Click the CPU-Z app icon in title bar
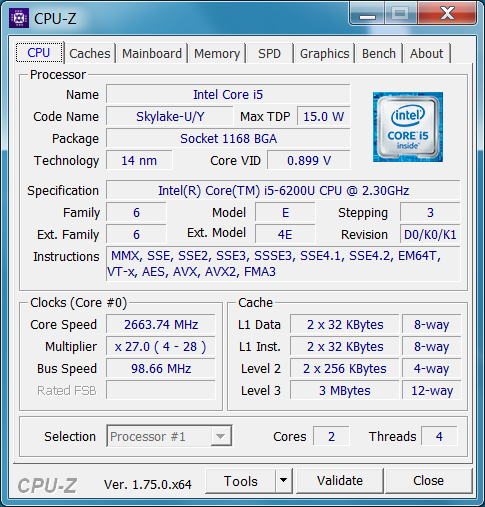Image resolution: width=485 pixels, height=507 pixels. click(19, 18)
